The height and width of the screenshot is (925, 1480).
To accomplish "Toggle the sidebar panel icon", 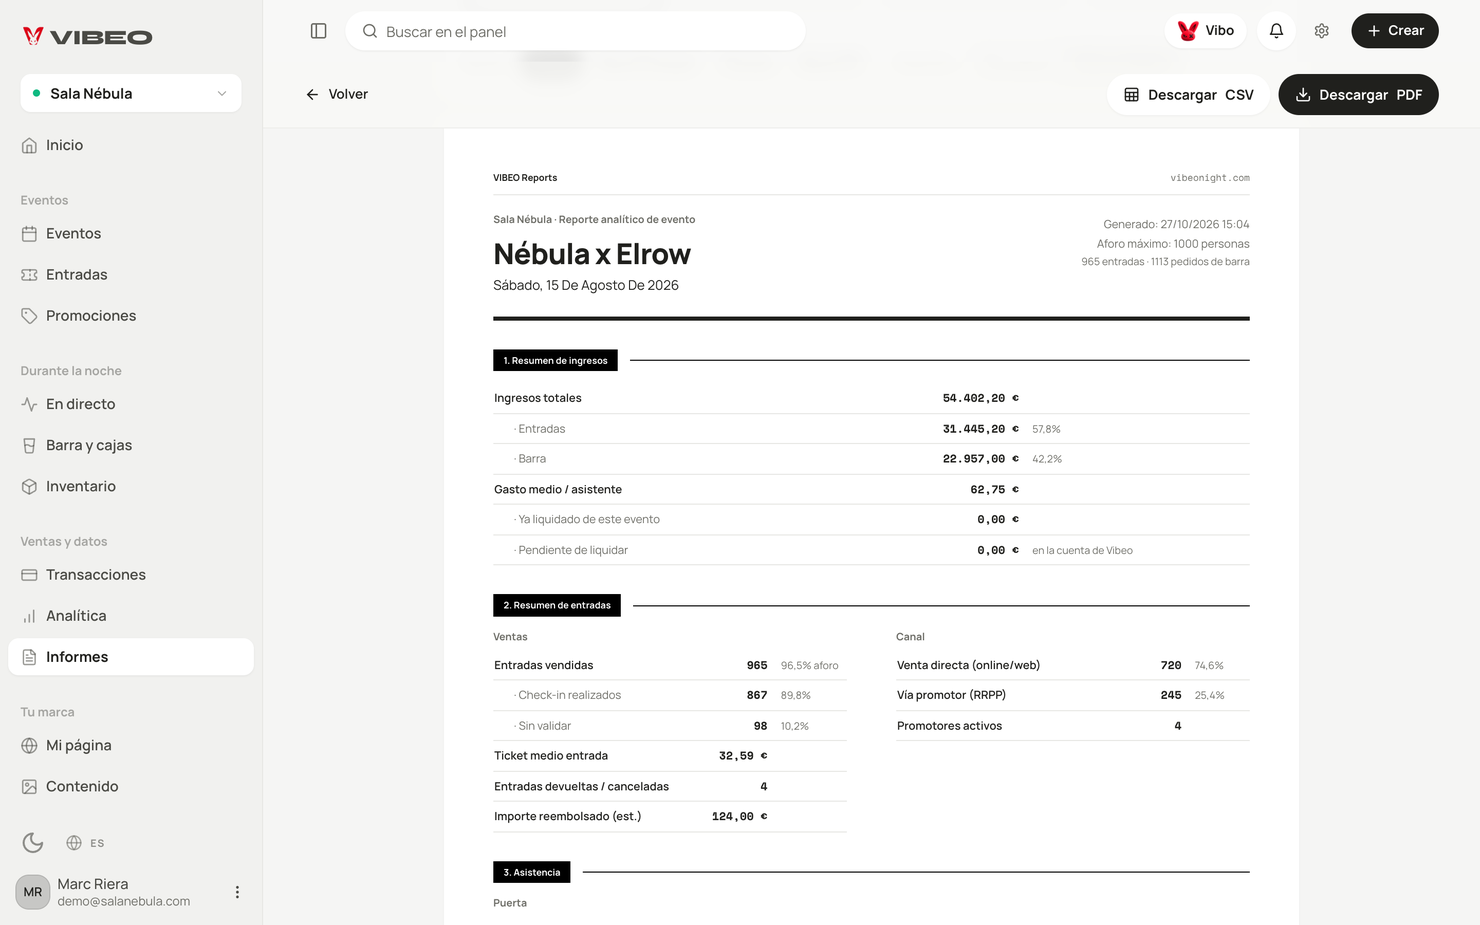I will [319, 31].
